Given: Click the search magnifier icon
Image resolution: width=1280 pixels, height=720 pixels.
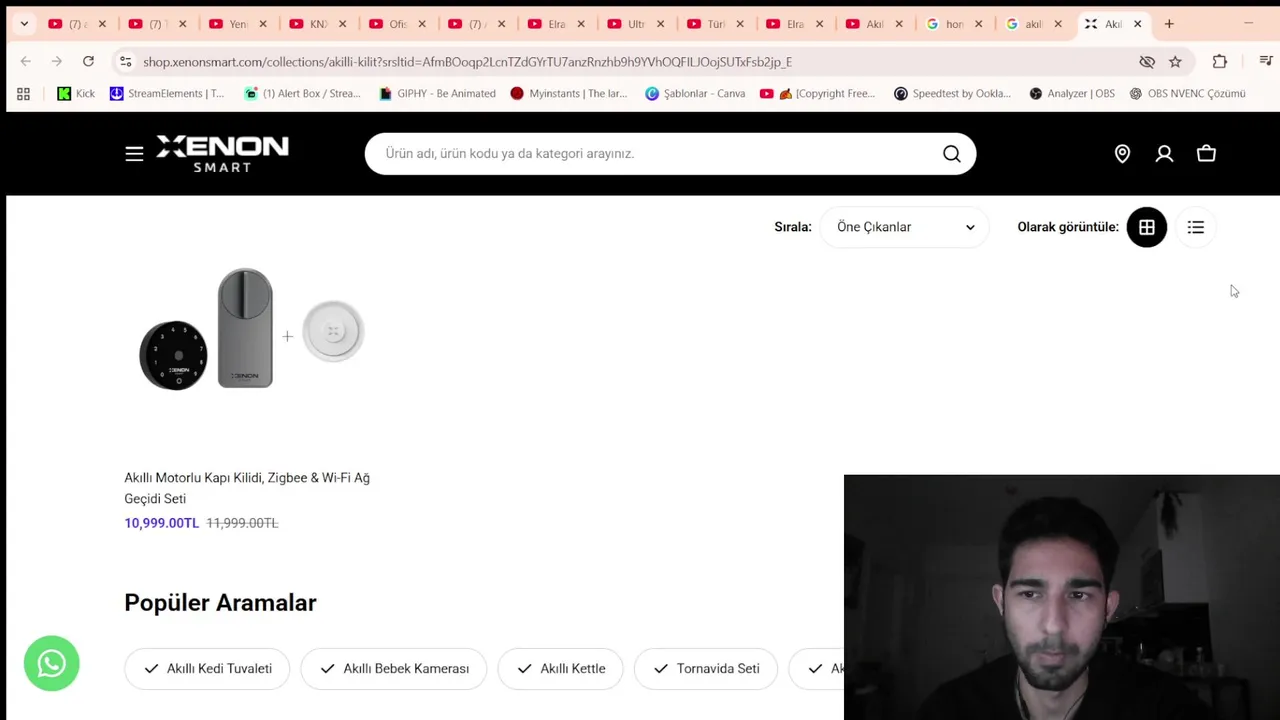Looking at the screenshot, I should point(951,154).
